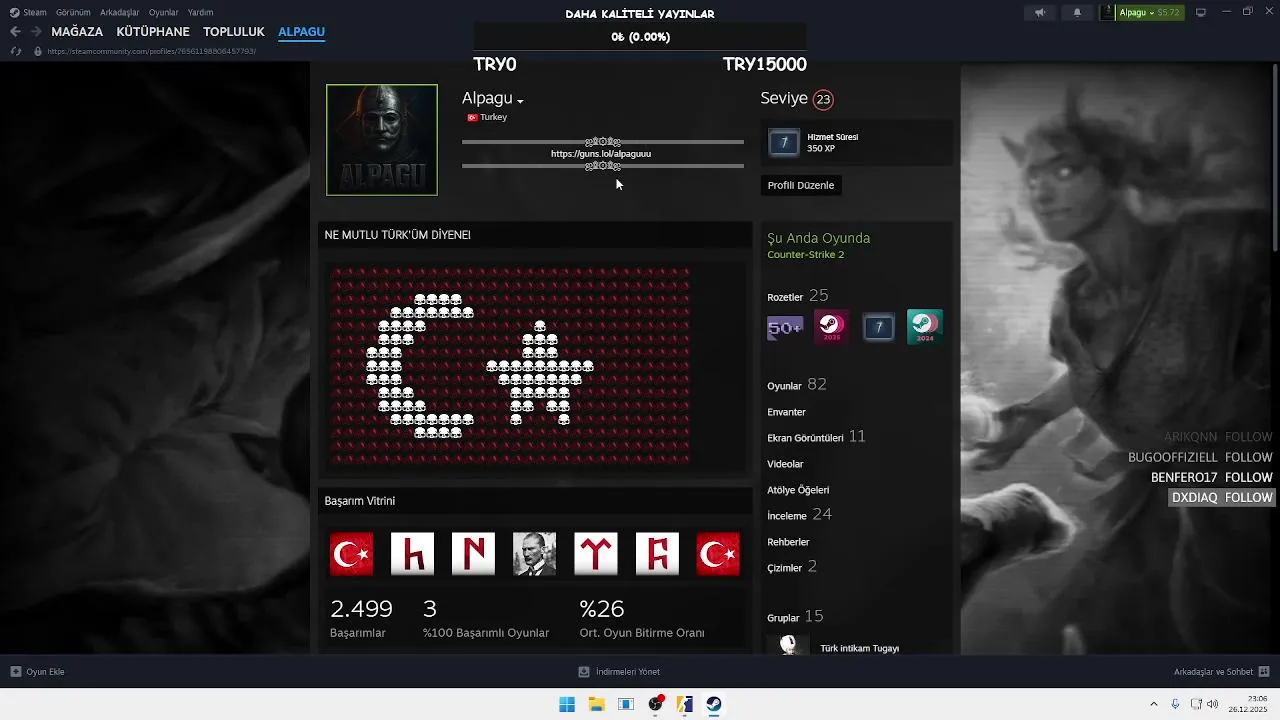Open the second achievement with runic h symbol
This screenshot has height=720, width=1280.
[412, 554]
